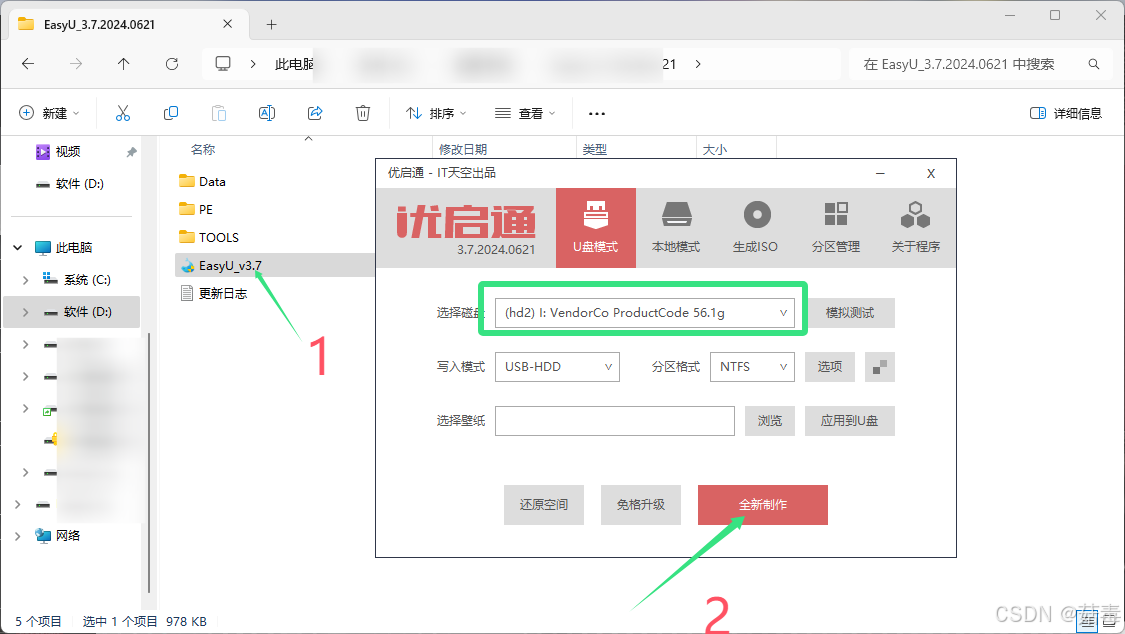Navigate up one folder level
The image size is (1125, 634).
coord(123,64)
